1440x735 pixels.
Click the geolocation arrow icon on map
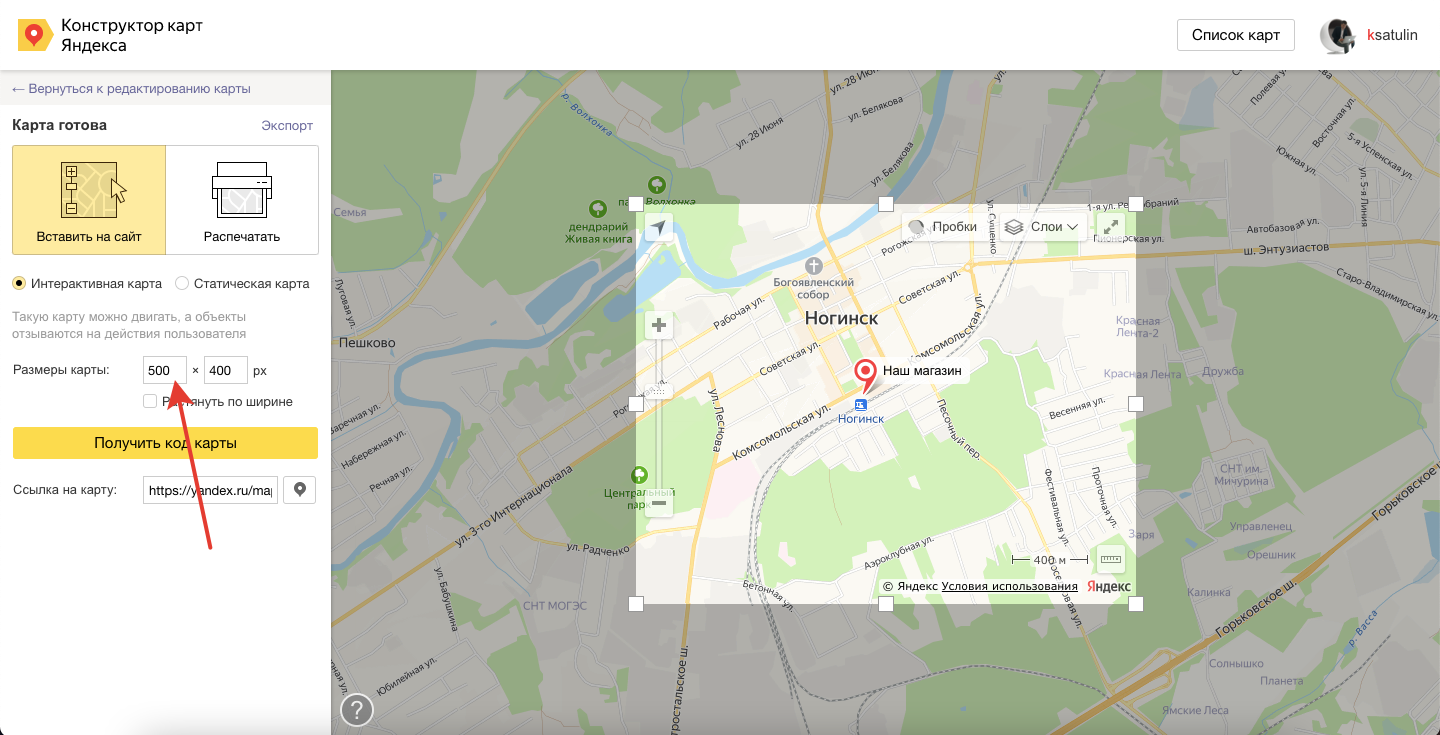click(658, 229)
